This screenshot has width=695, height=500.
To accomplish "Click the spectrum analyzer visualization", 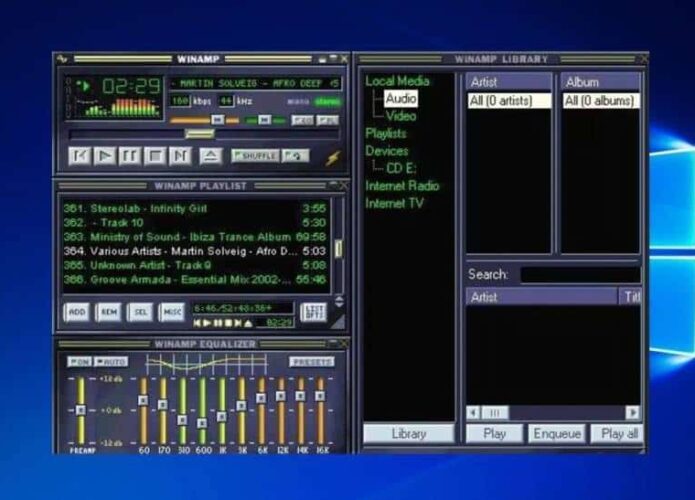I will click(117, 107).
